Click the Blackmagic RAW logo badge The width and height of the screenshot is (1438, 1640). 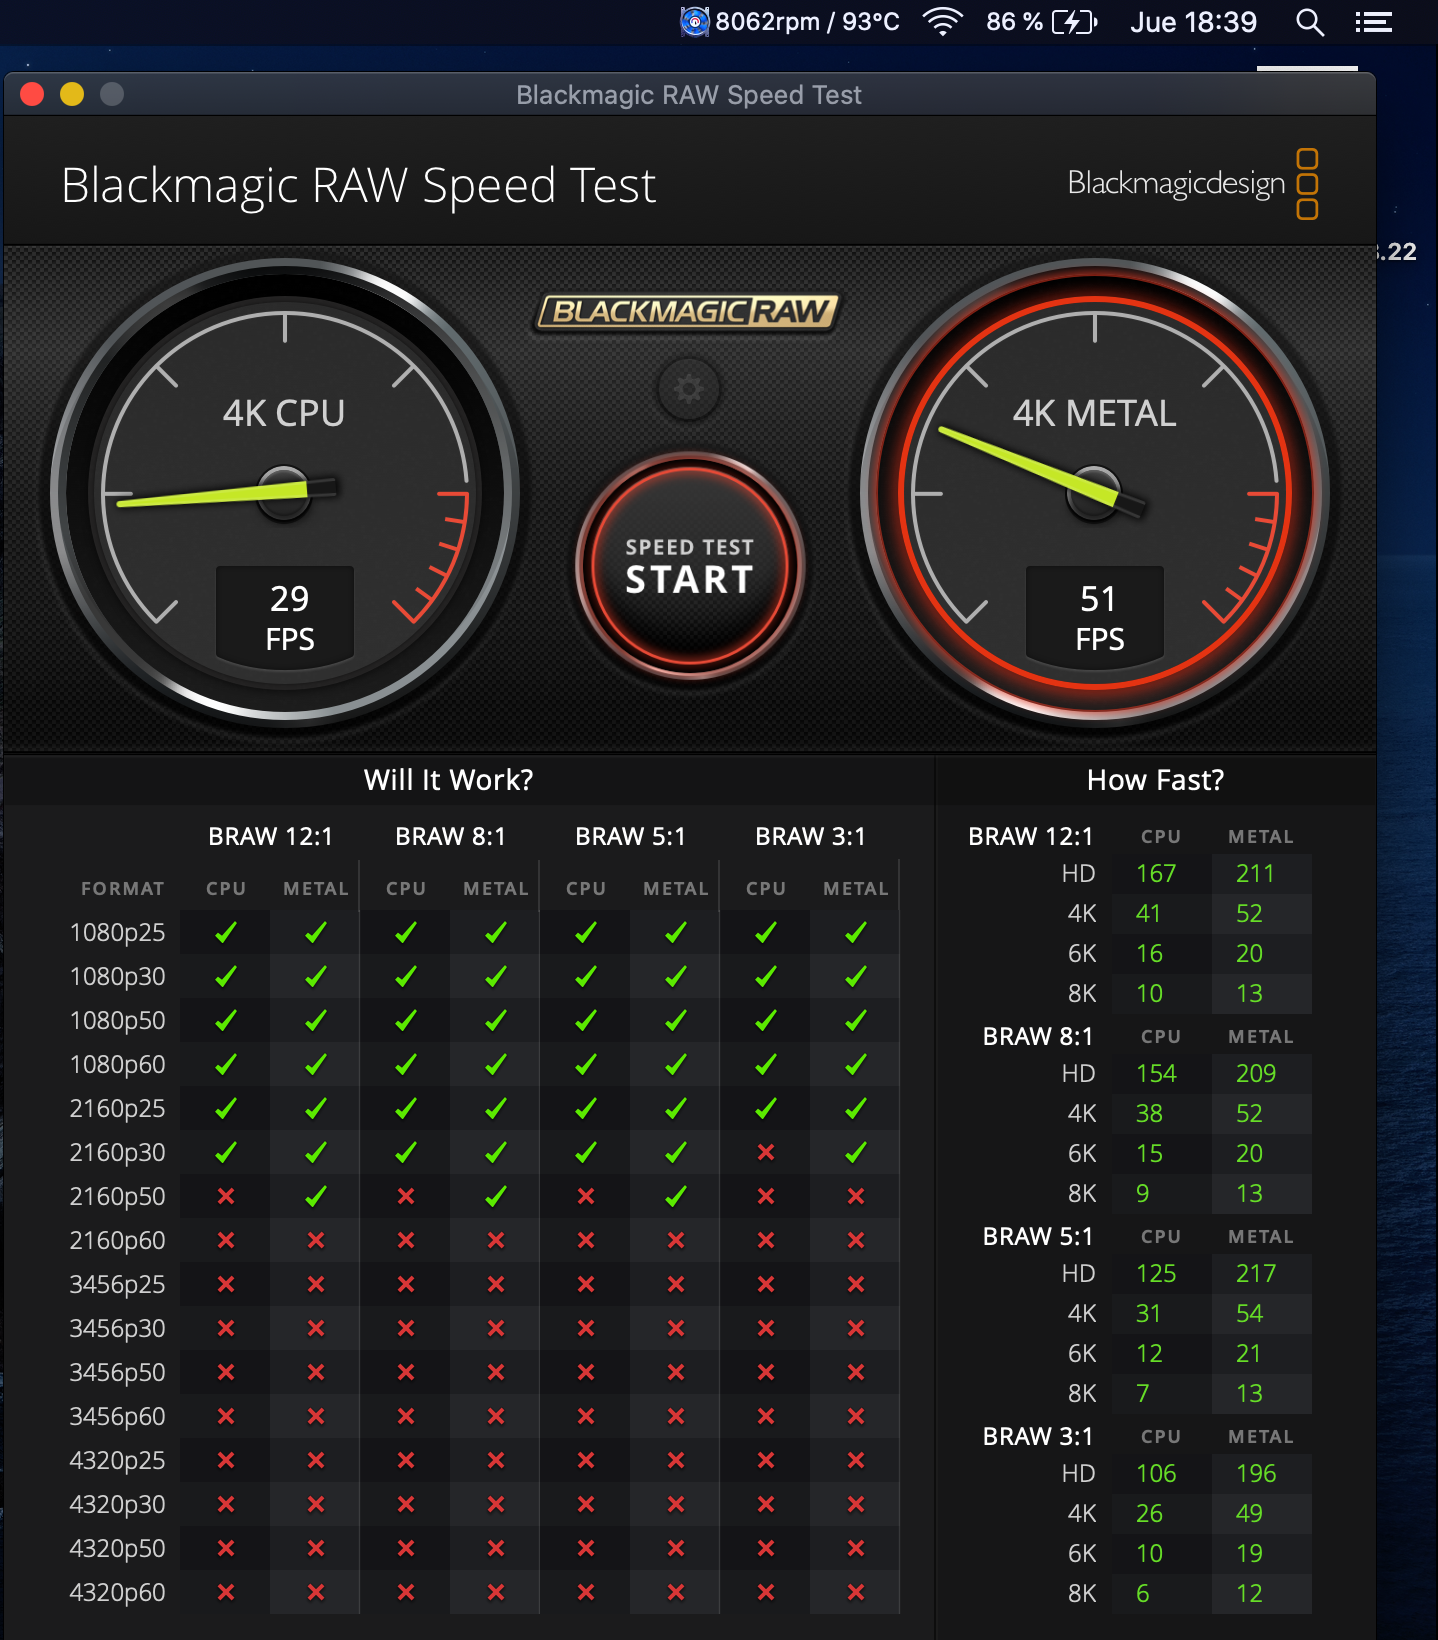pyautogui.click(x=688, y=312)
